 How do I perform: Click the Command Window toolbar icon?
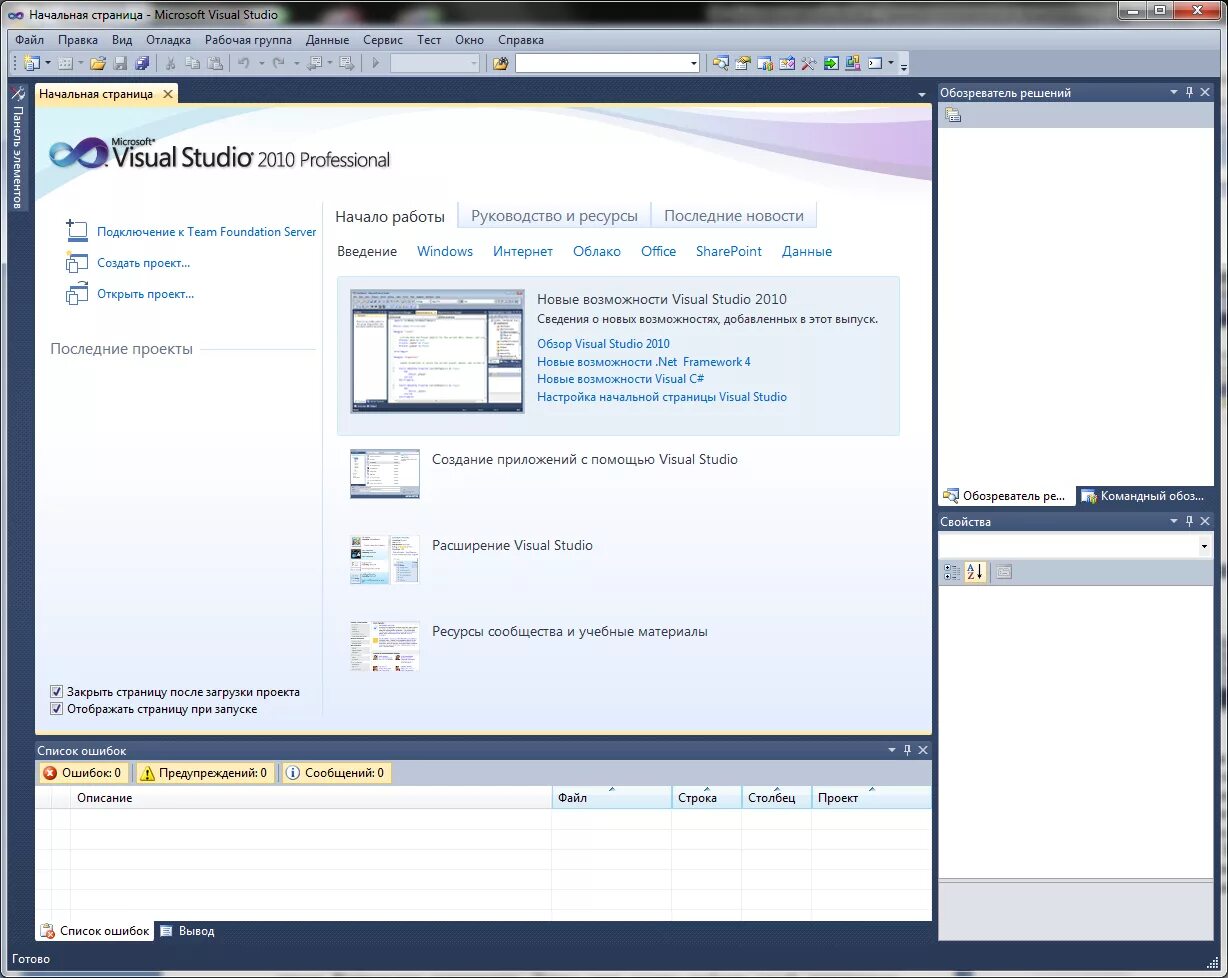(x=875, y=63)
